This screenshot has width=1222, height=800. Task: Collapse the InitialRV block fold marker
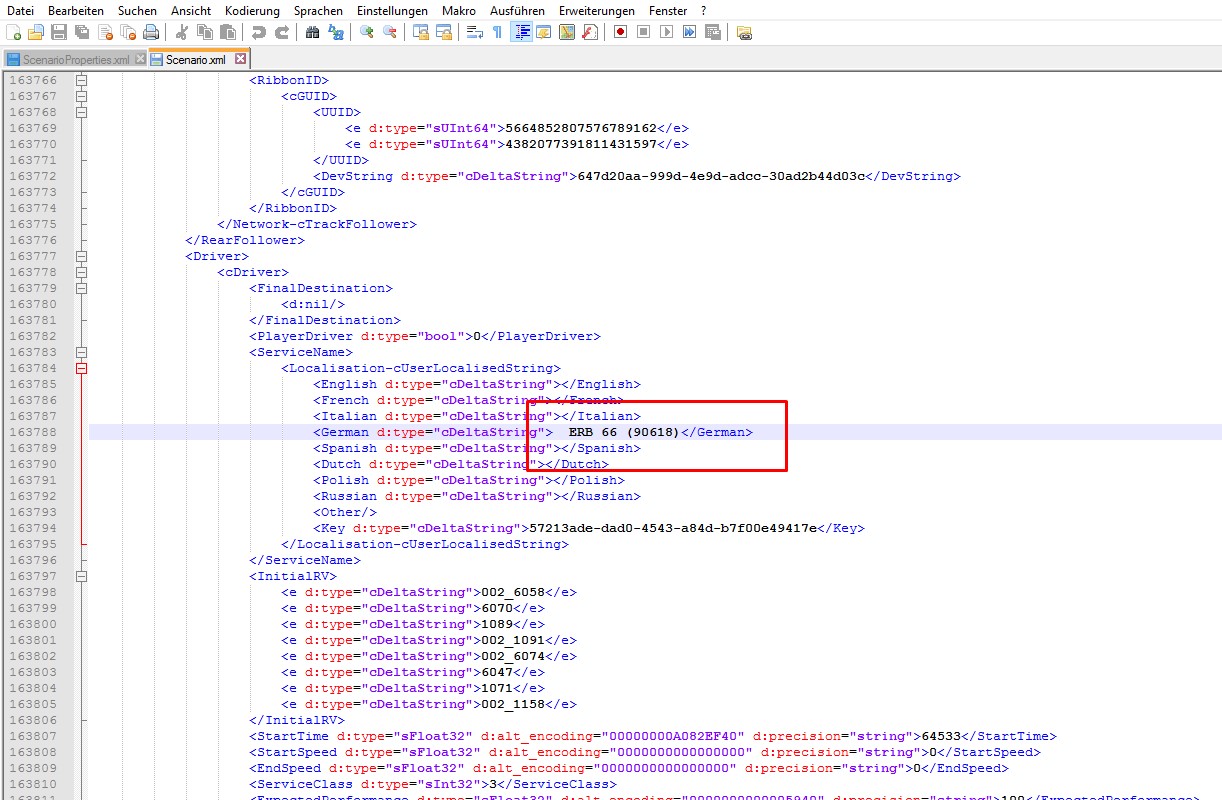pos(83,576)
